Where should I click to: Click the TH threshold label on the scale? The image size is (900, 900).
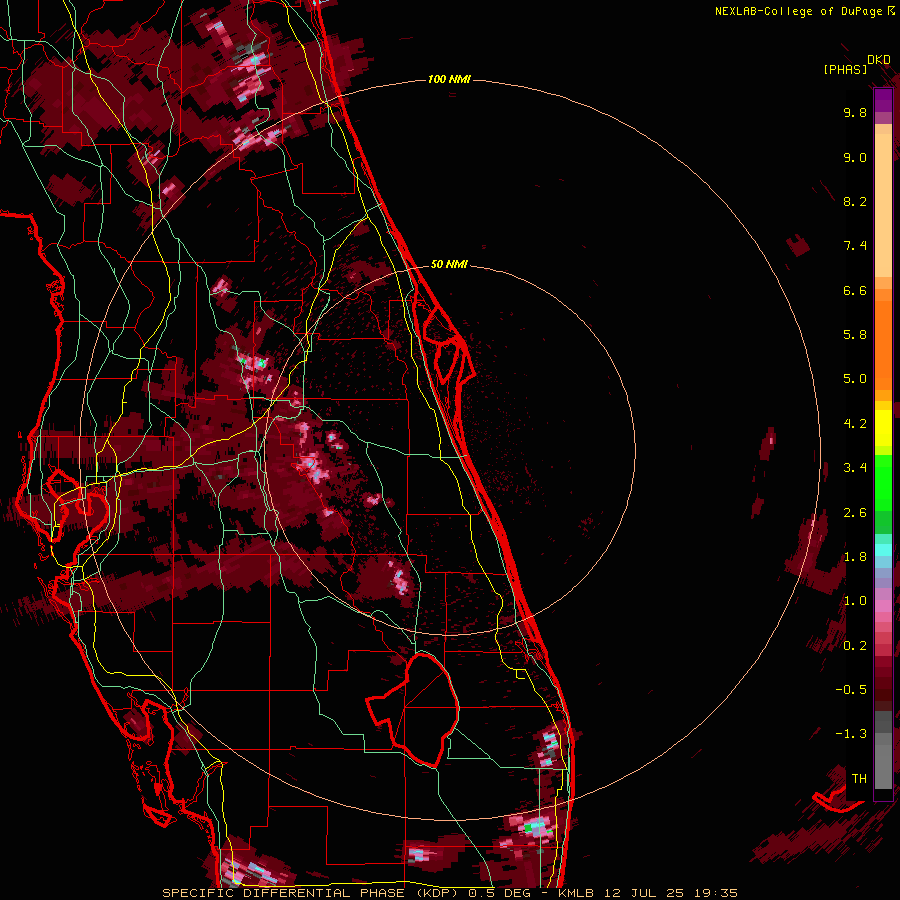coord(859,779)
